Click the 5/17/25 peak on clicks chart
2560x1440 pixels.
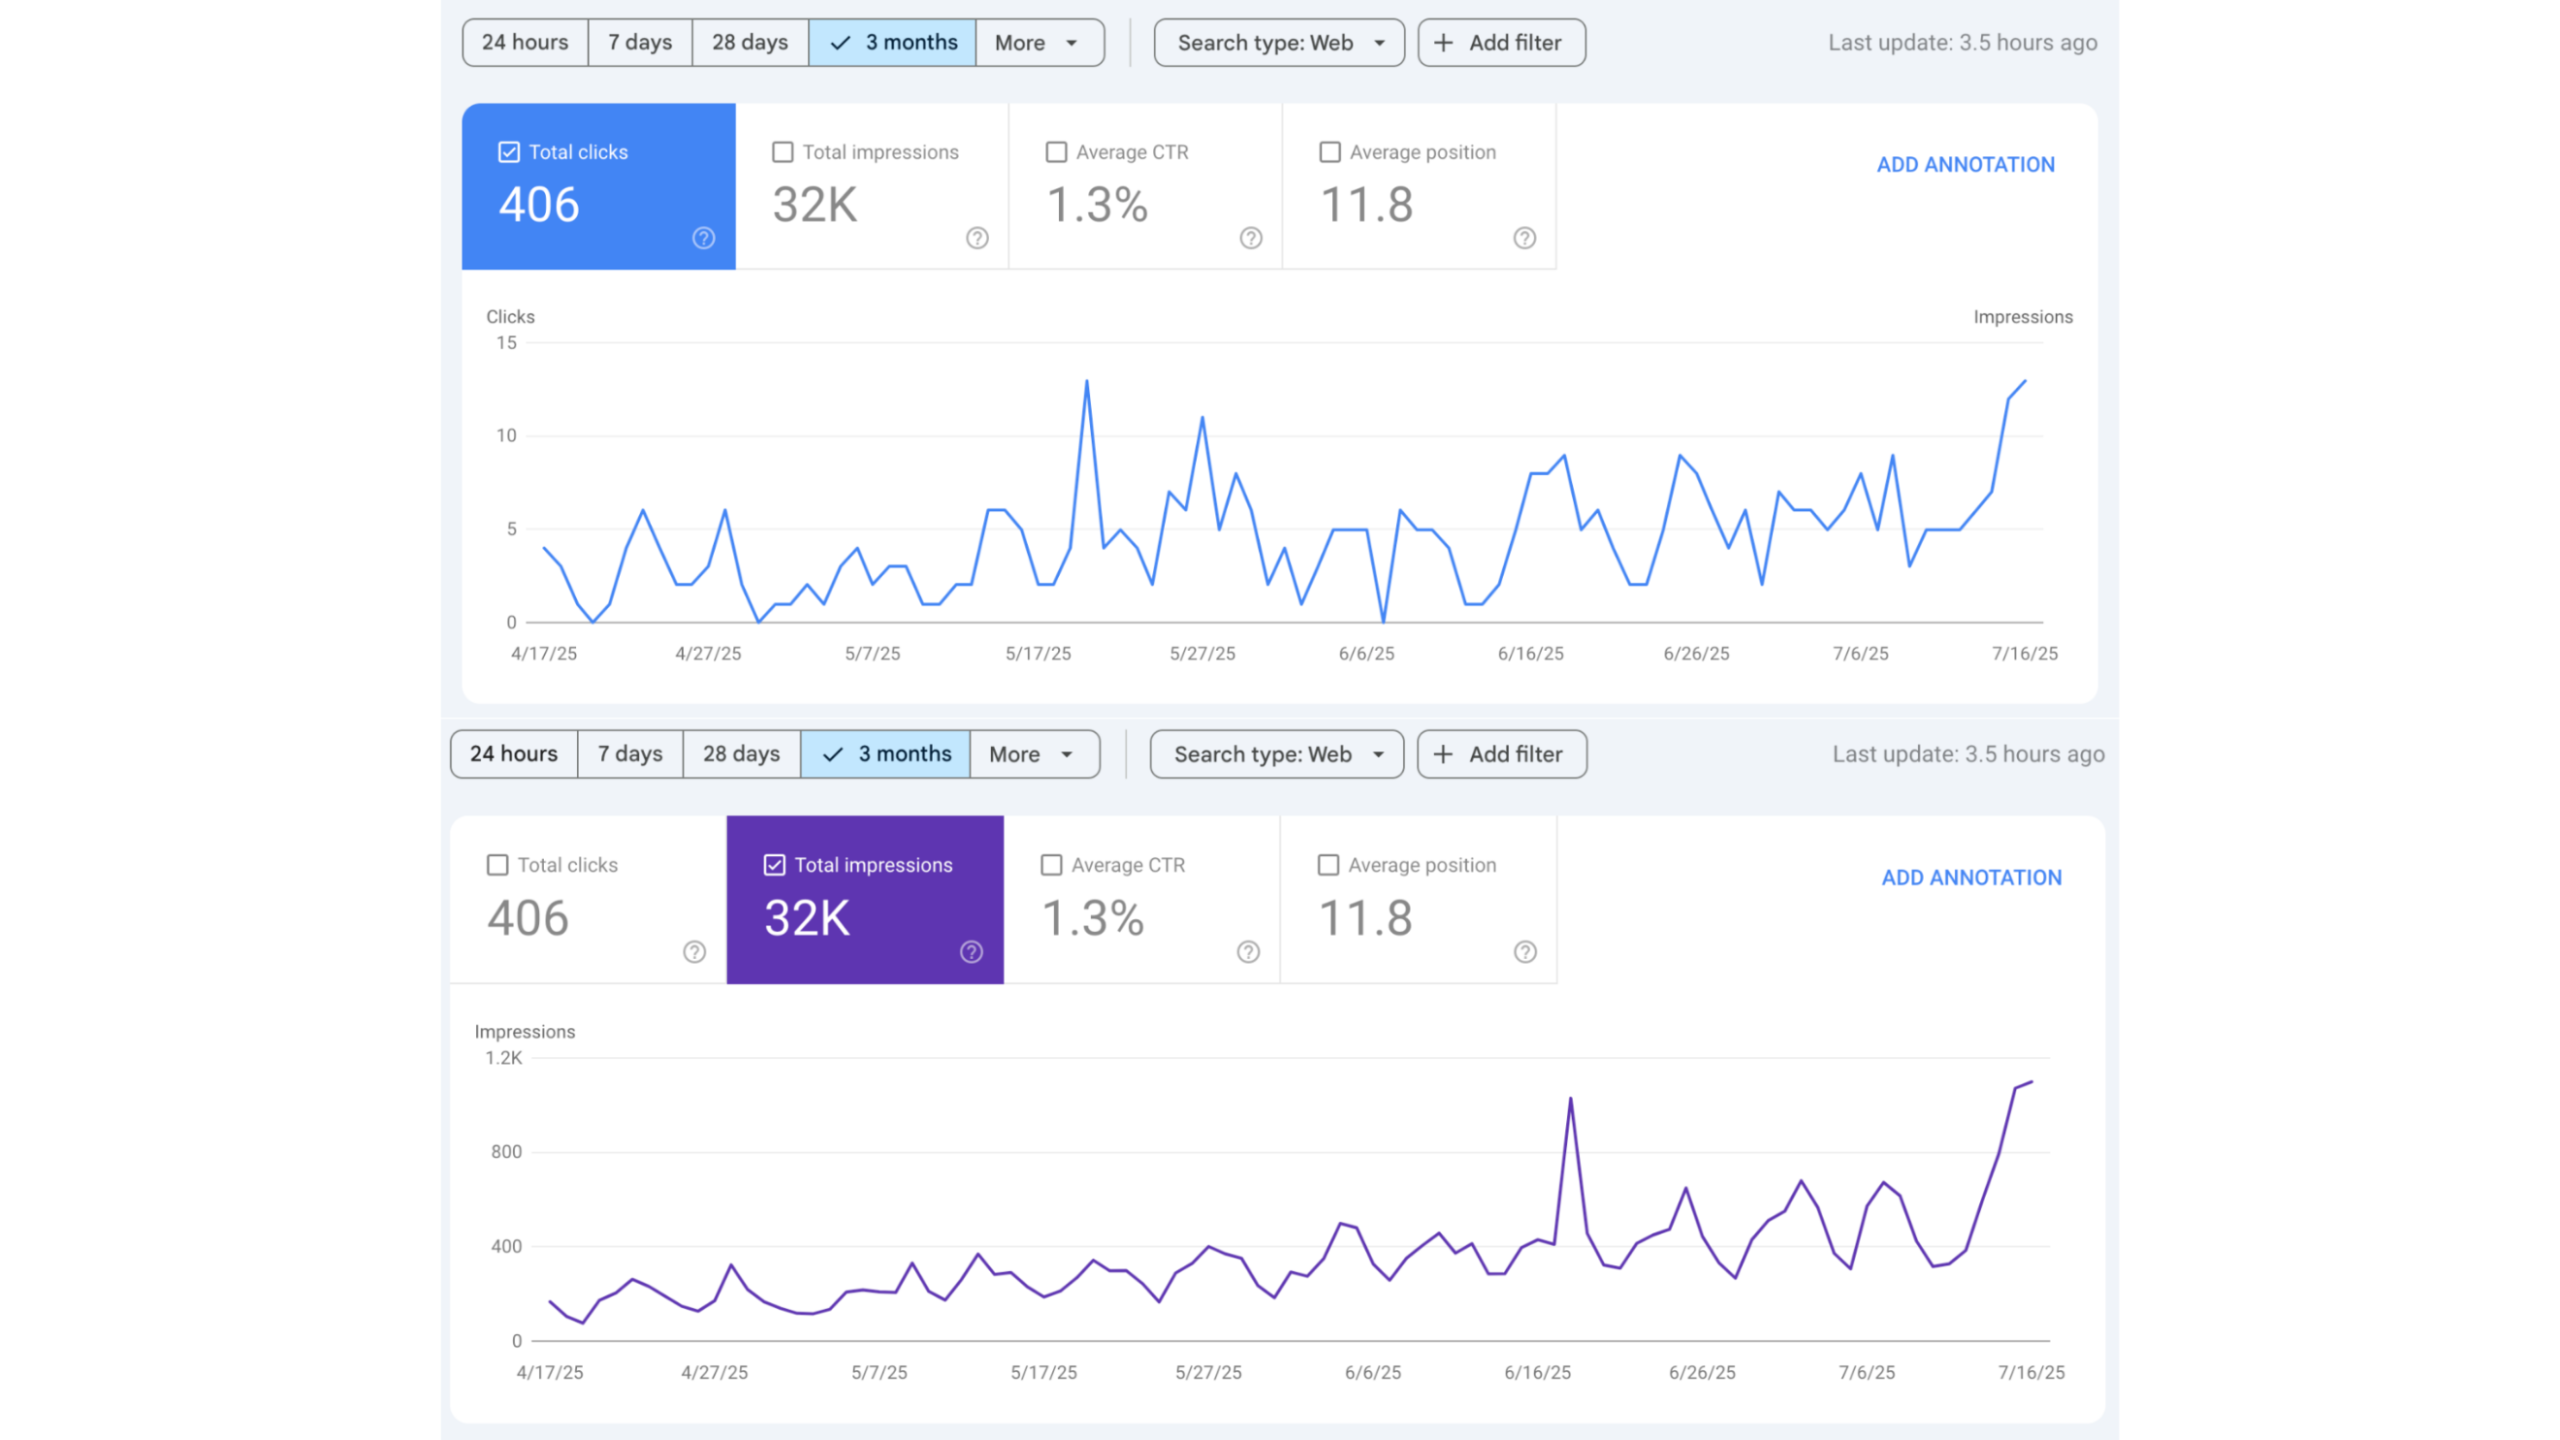[x=1086, y=382]
